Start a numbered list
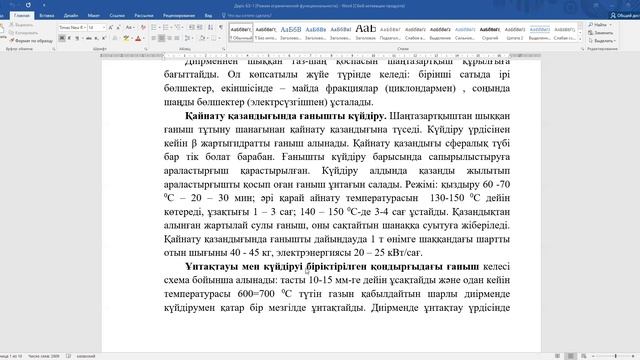Viewport: 640px width, 360px height. click(x=165, y=27)
